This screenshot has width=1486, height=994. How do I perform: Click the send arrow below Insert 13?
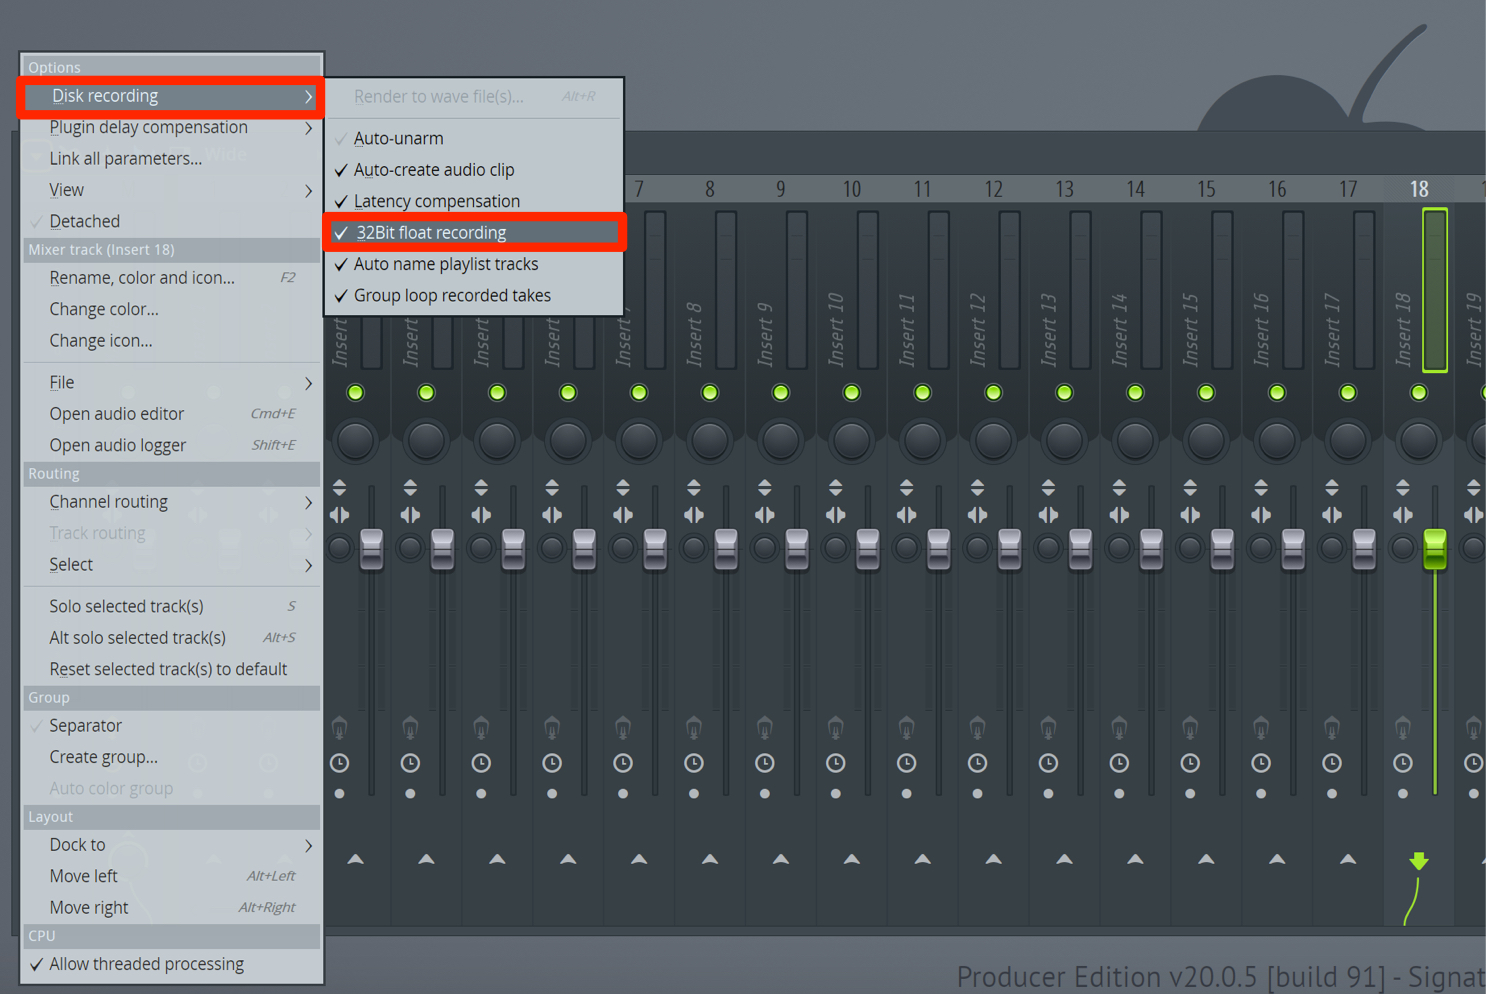(1064, 859)
